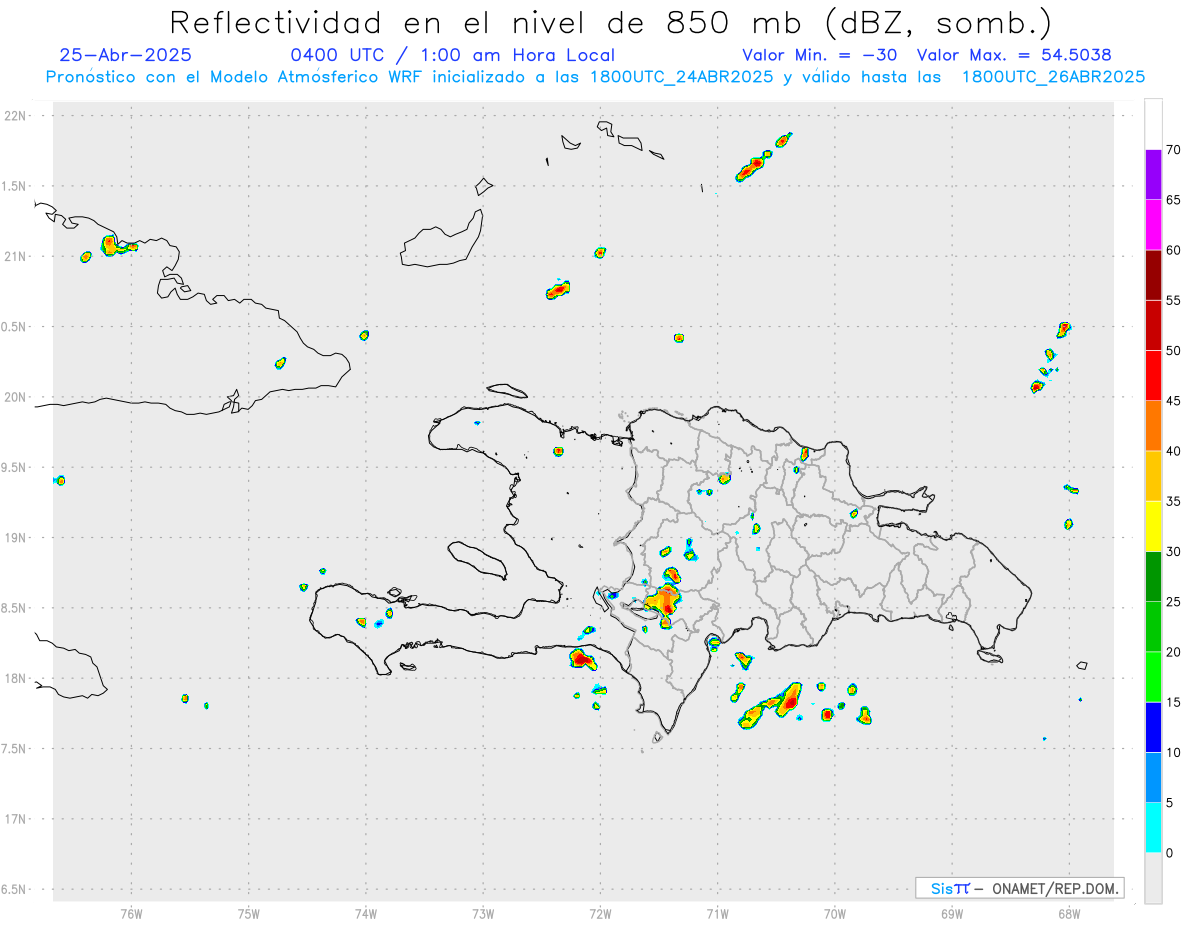Screen dimensions: 1200x927
Task: Click the '0' value on the color scale
Action: click(x=1171, y=853)
